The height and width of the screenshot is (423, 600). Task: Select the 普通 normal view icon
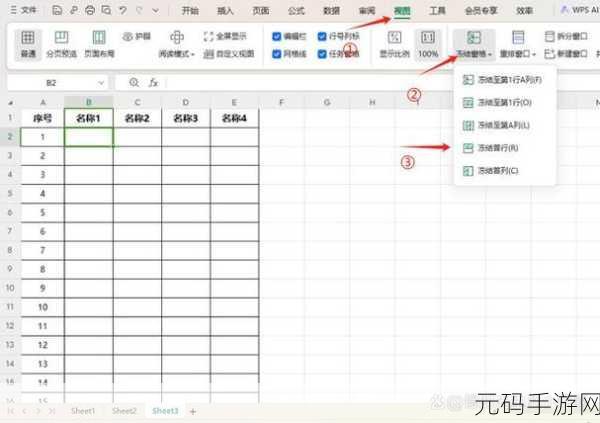[28, 38]
